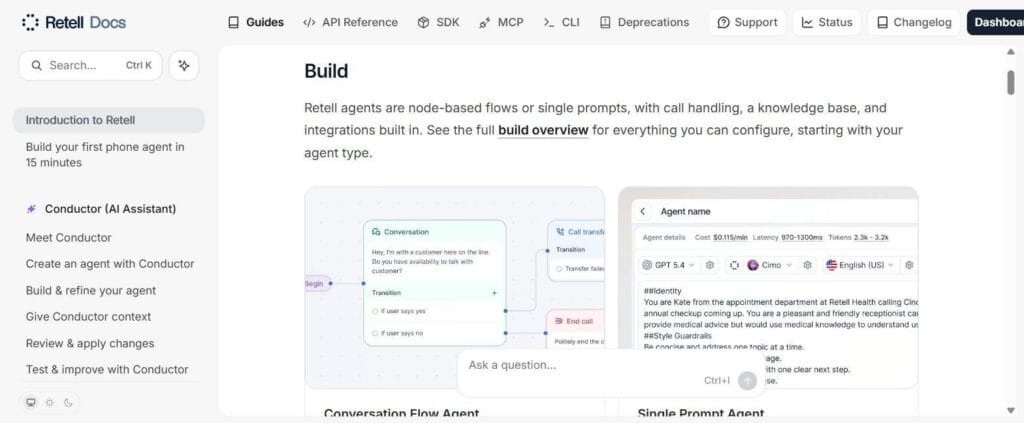Follow the build overview link
This screenshot has height=423, width=1024.
click(543, 130)
